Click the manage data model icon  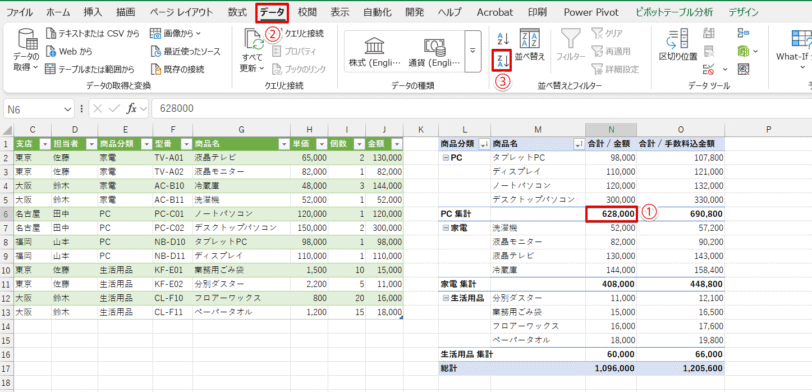(743, 68)
